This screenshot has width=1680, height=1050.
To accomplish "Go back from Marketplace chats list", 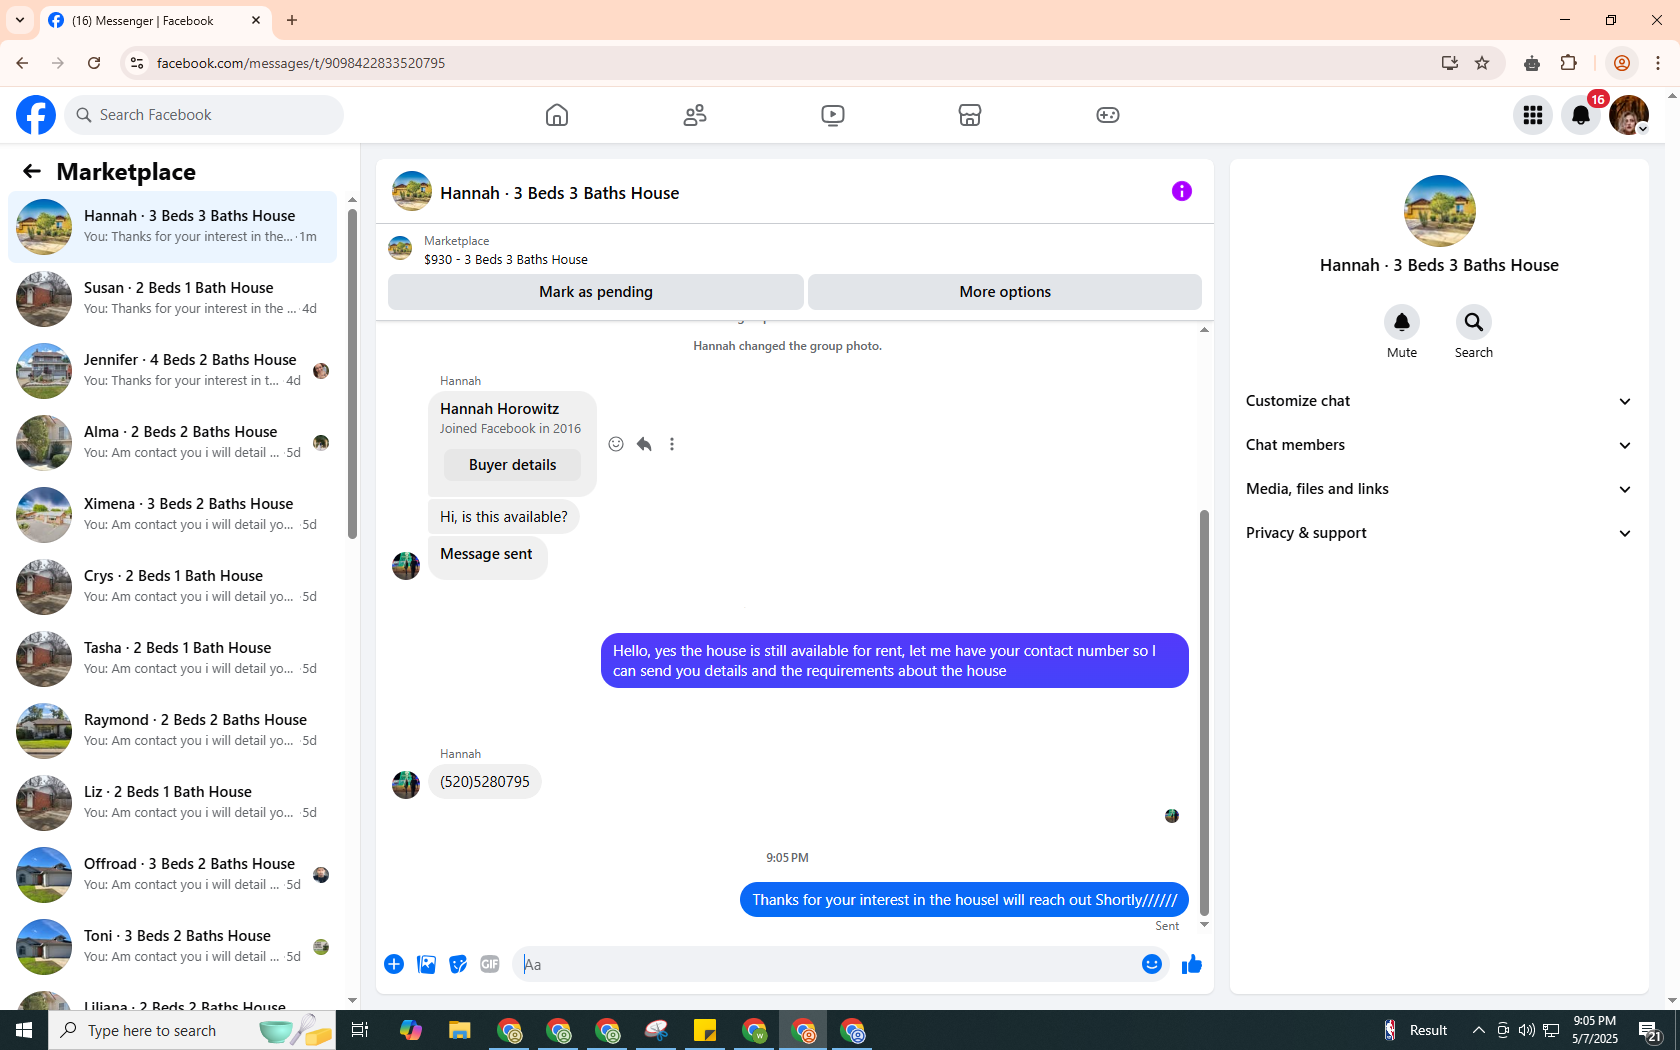I will [x=32, y=171].
